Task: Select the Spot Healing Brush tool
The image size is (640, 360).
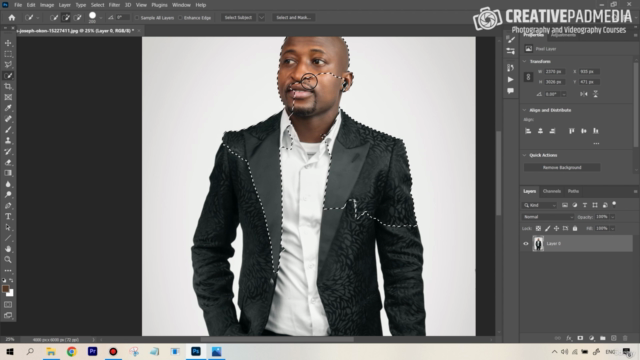Action: click(8, 119)
